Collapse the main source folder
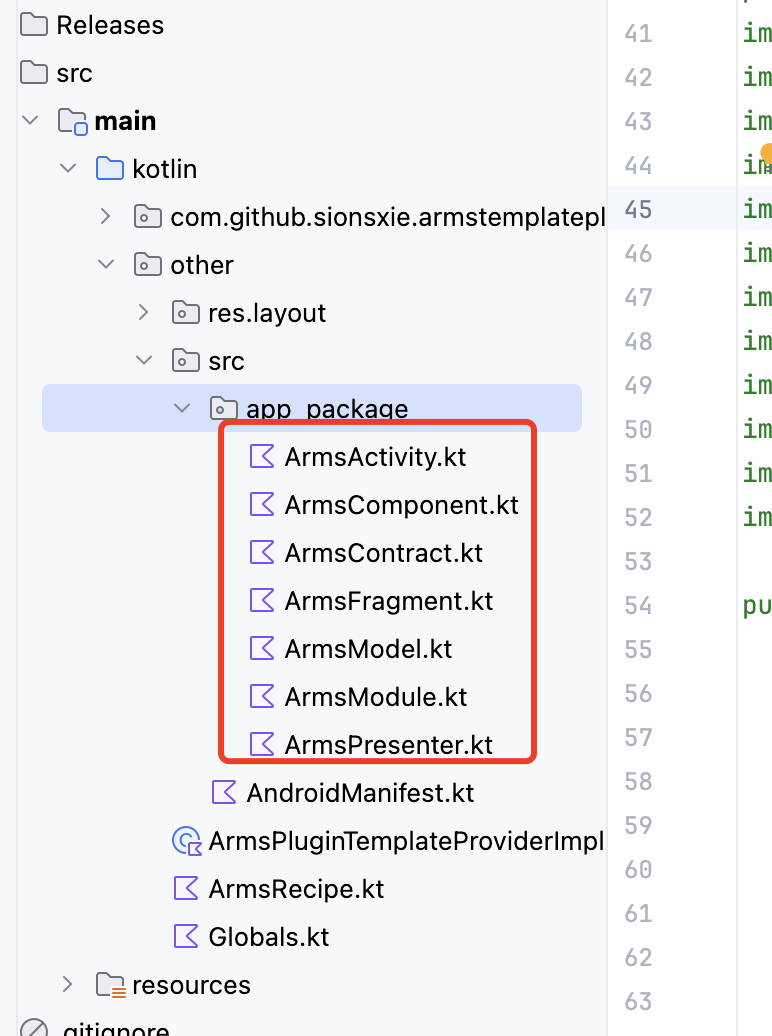Viewport: 772px width, 1036px height. point(31,121)
